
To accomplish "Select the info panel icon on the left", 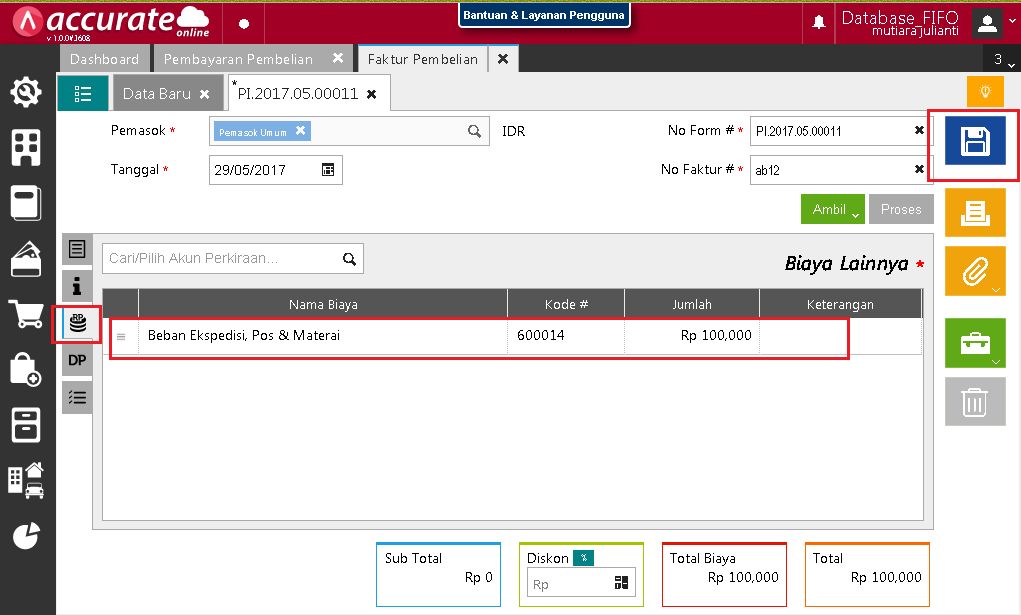I will [77, 286].
